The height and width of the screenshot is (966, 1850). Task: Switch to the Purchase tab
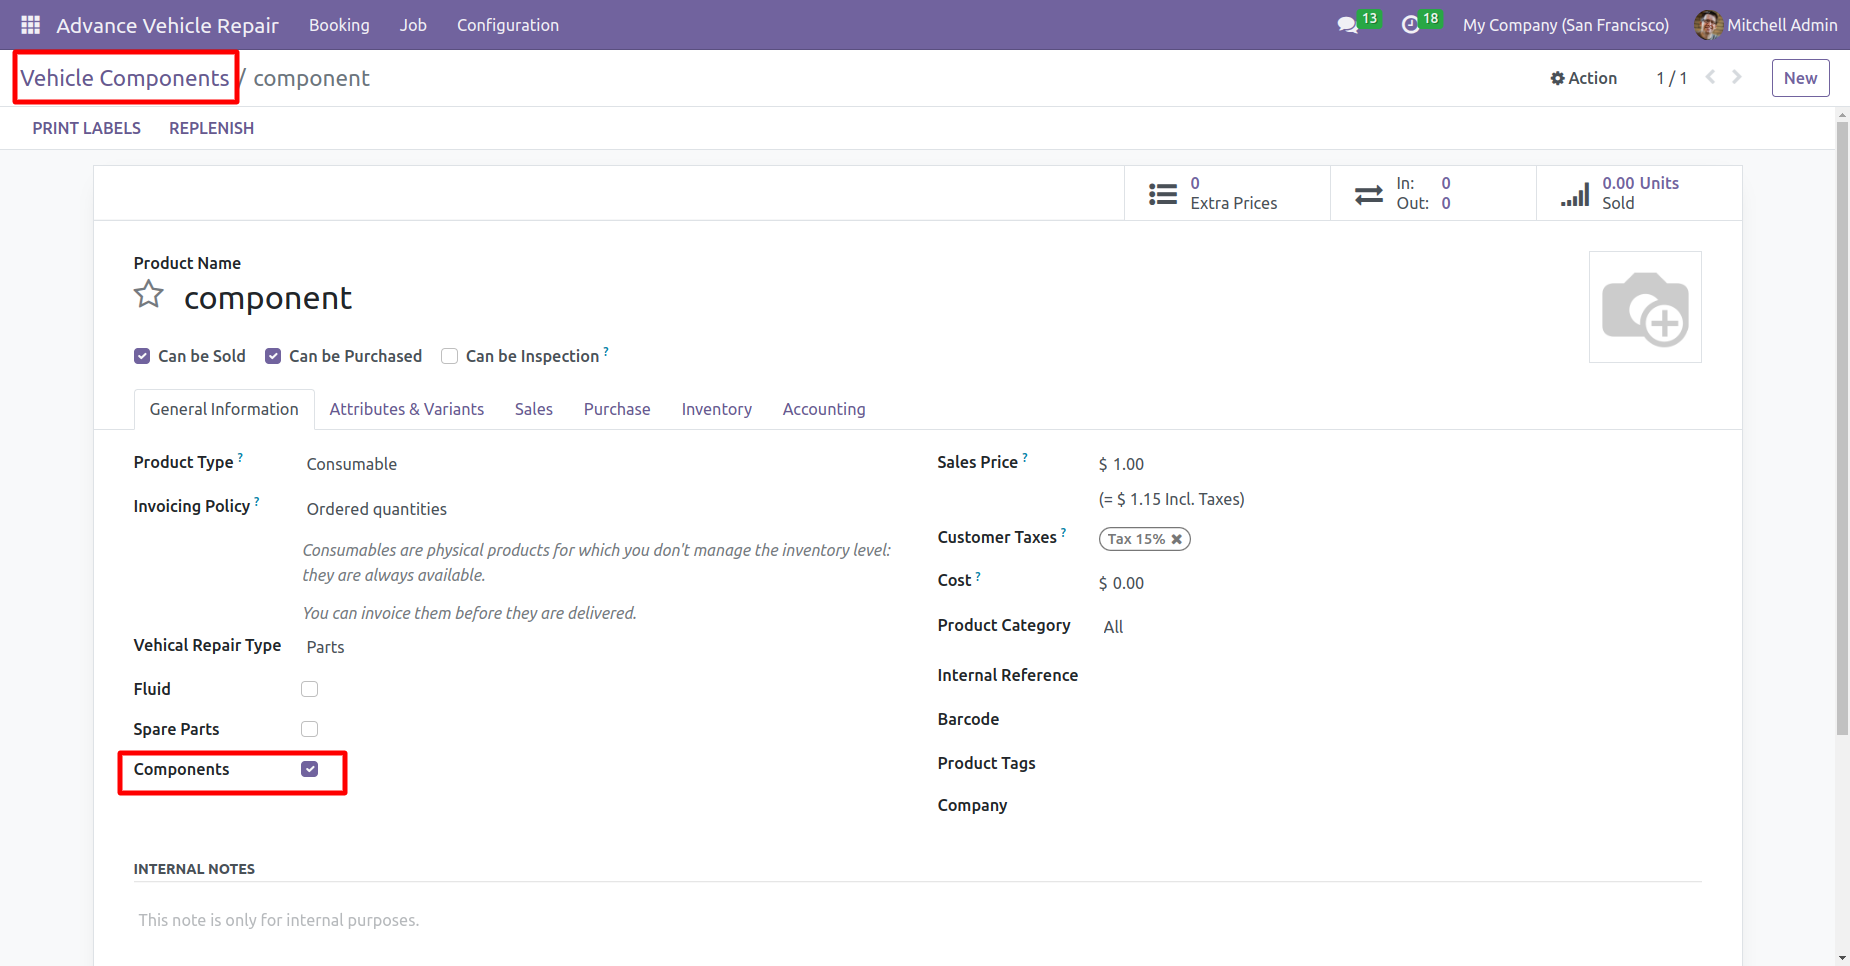click(x=617, y=409)
